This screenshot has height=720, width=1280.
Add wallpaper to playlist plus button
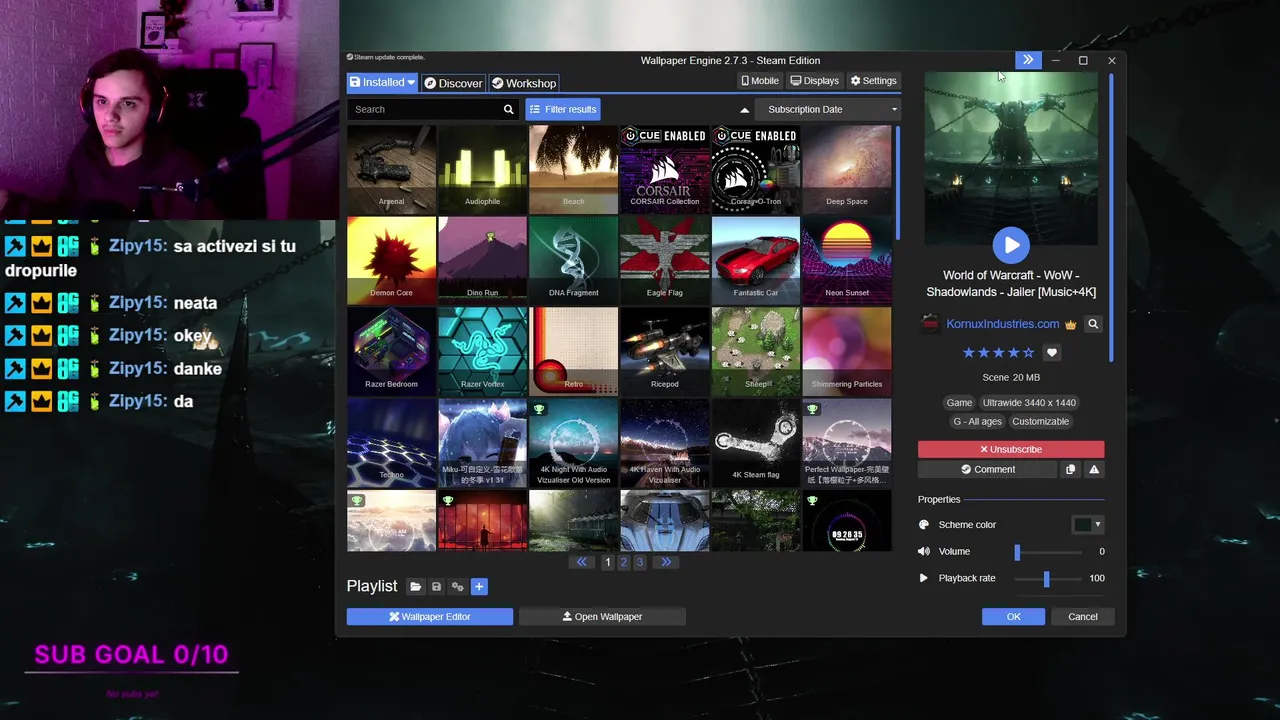click(479, 587)
